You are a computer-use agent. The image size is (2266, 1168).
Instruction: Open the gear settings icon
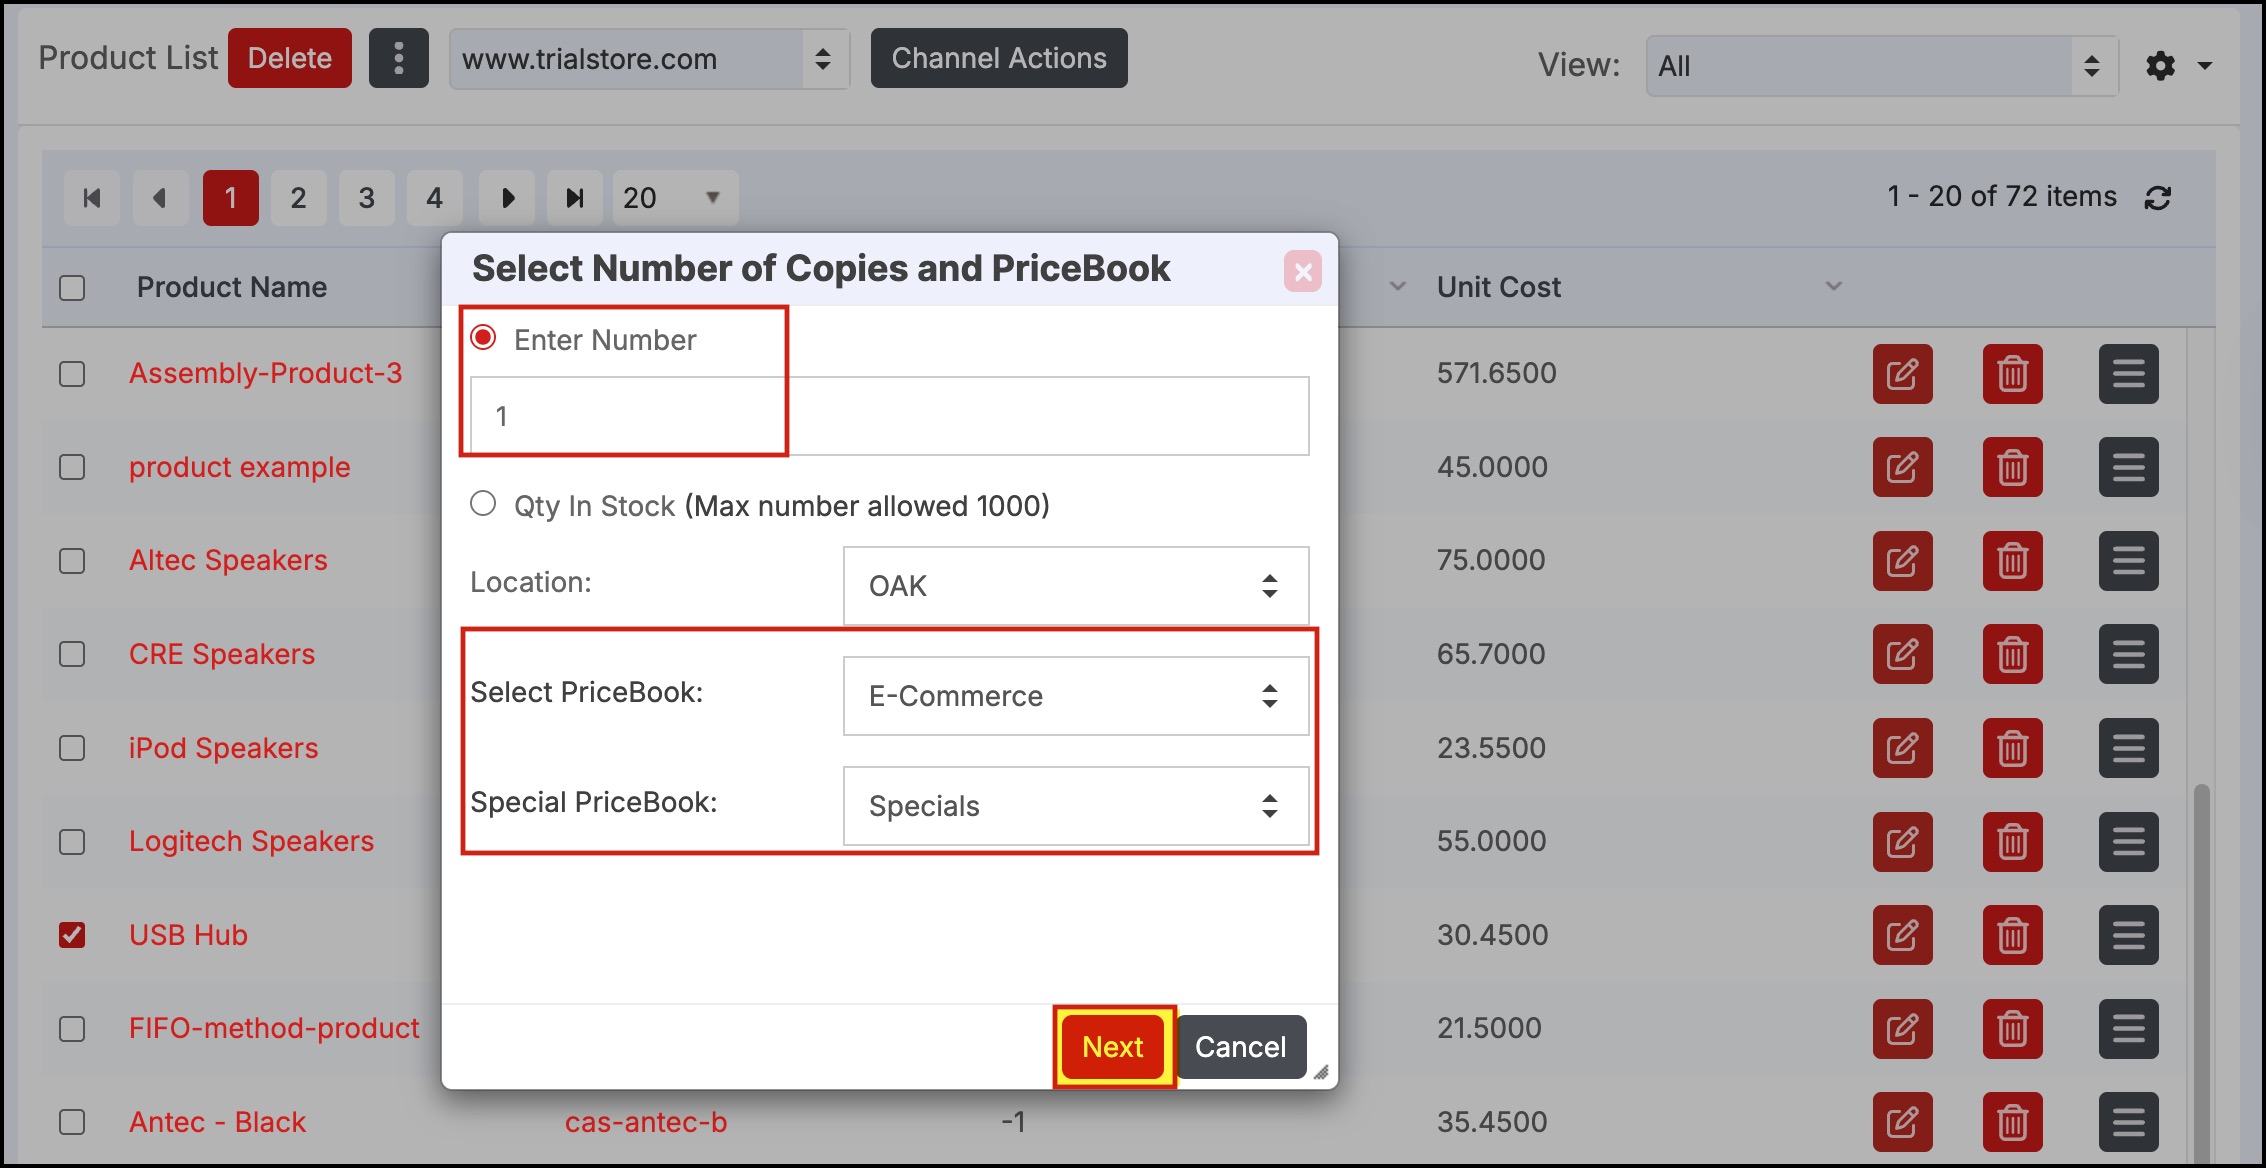click(x=2160, y=66)
